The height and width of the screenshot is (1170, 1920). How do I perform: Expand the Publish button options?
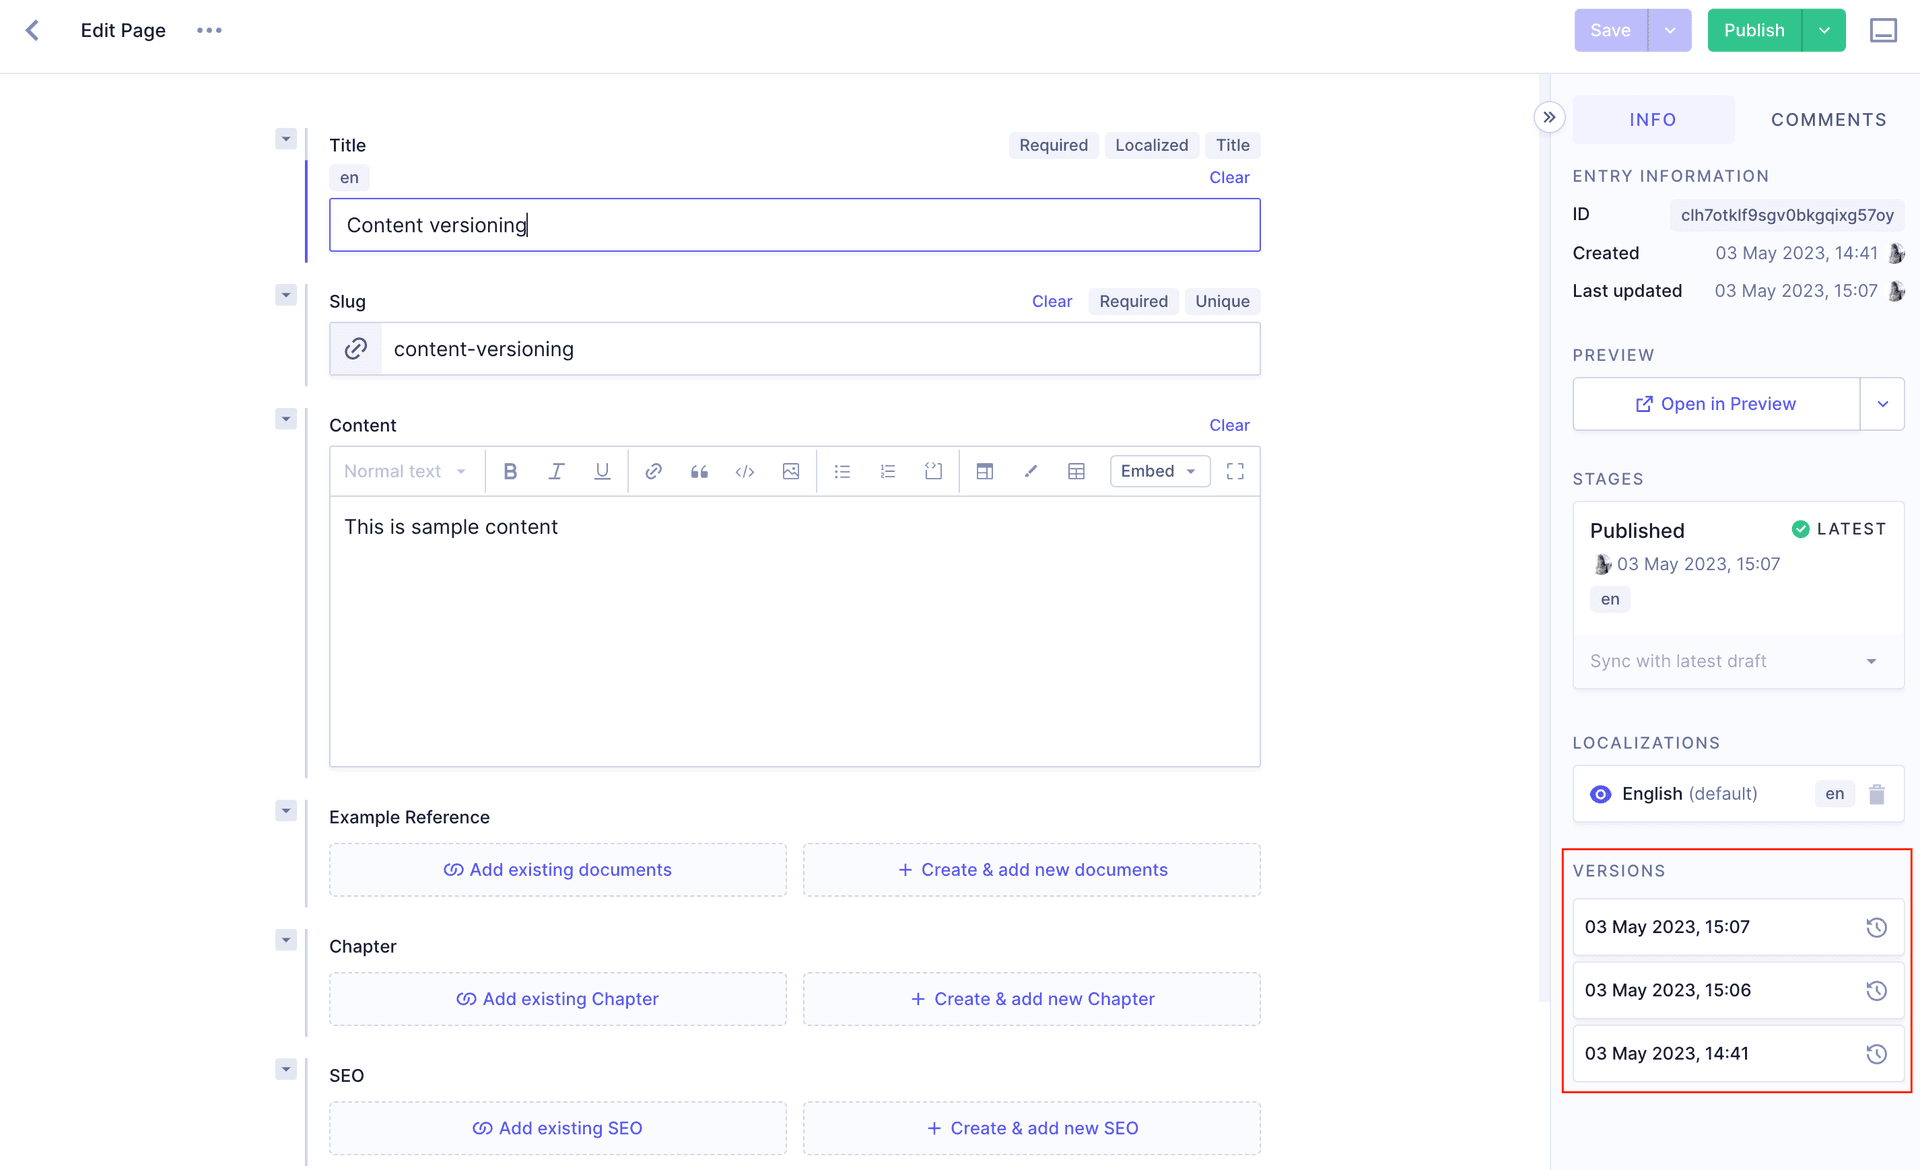(x=1824, y=30)
